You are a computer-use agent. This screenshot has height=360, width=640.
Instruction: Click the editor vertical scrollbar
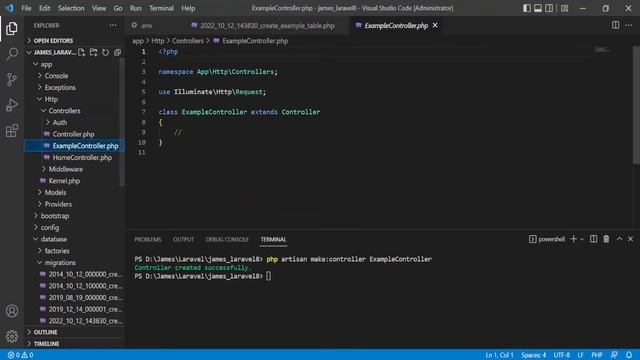coord(636,104)
